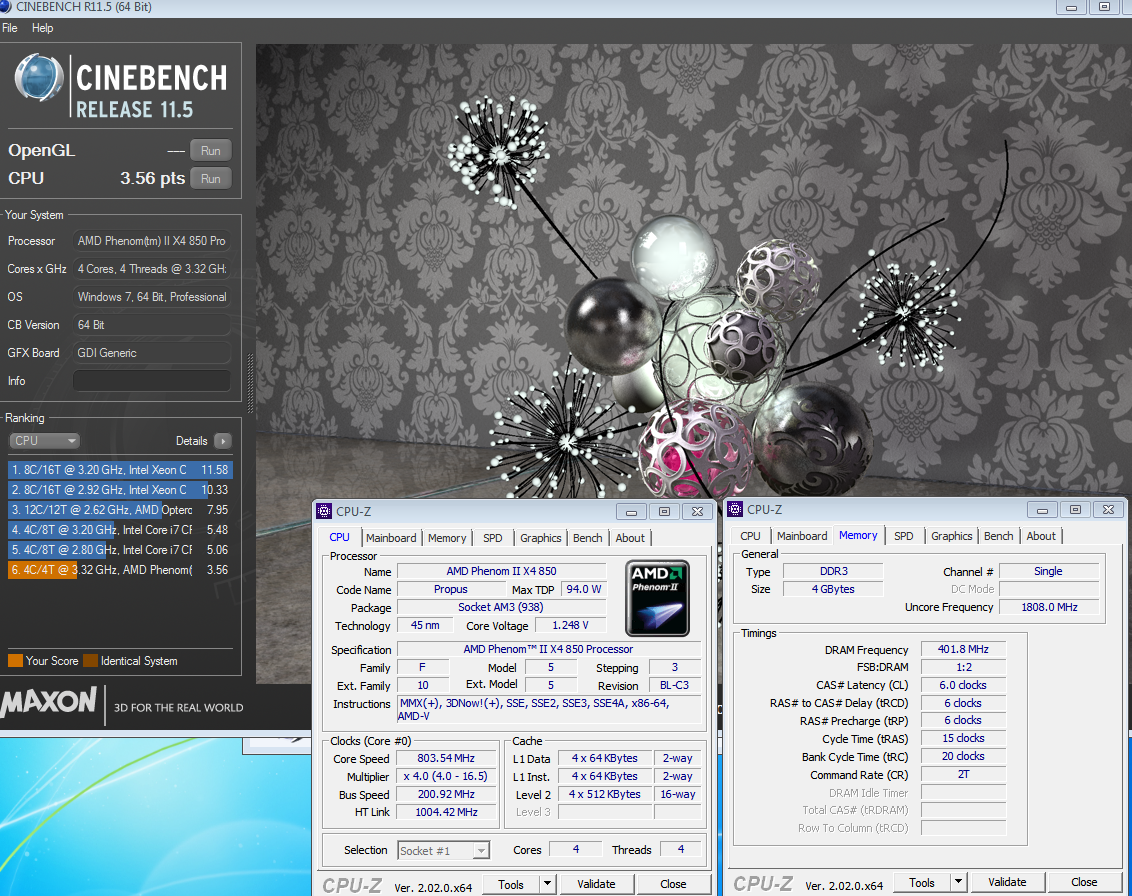Click the Processor field AMD Phenom II X4 850
Viewport: 1132px width, 896px height.
tap(152, 241)
